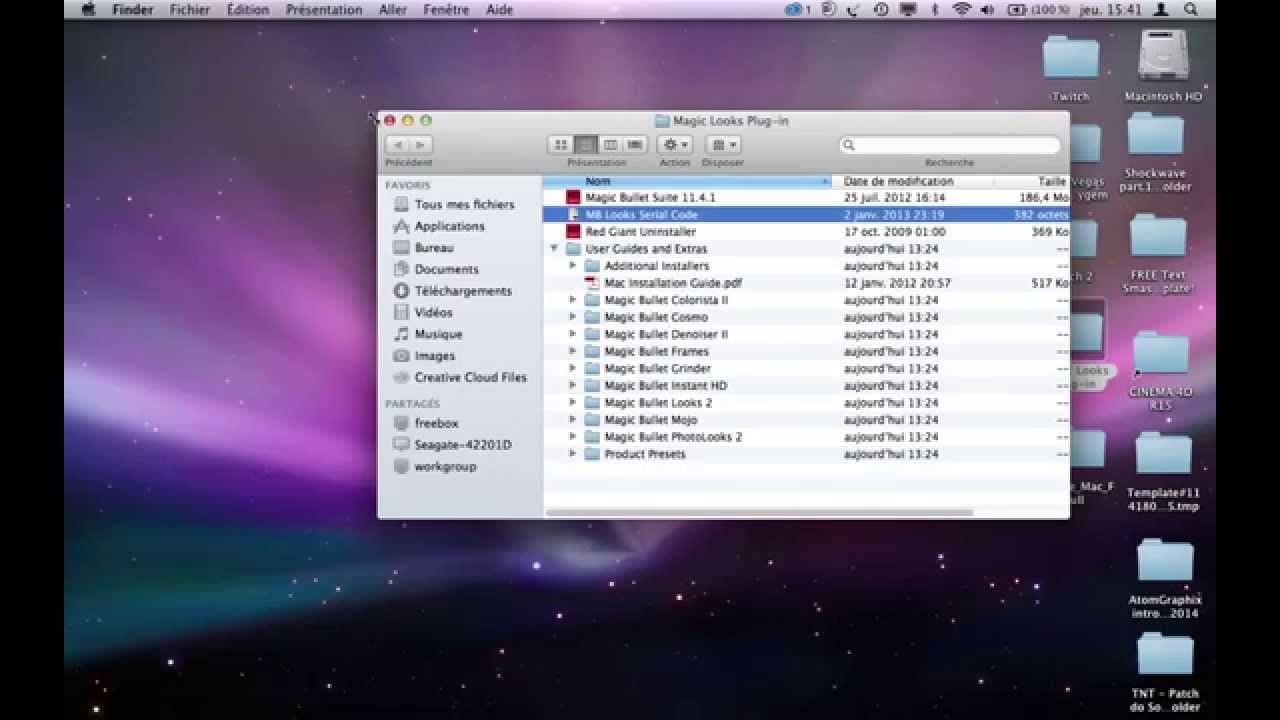Open the Édition menu
This screenshot has height=720, width=1280.
[248, 9]
